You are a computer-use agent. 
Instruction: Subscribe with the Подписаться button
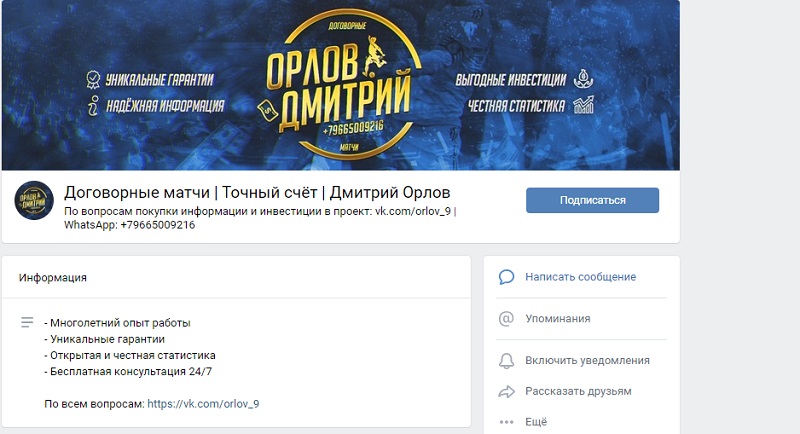(x=592, y=200)
